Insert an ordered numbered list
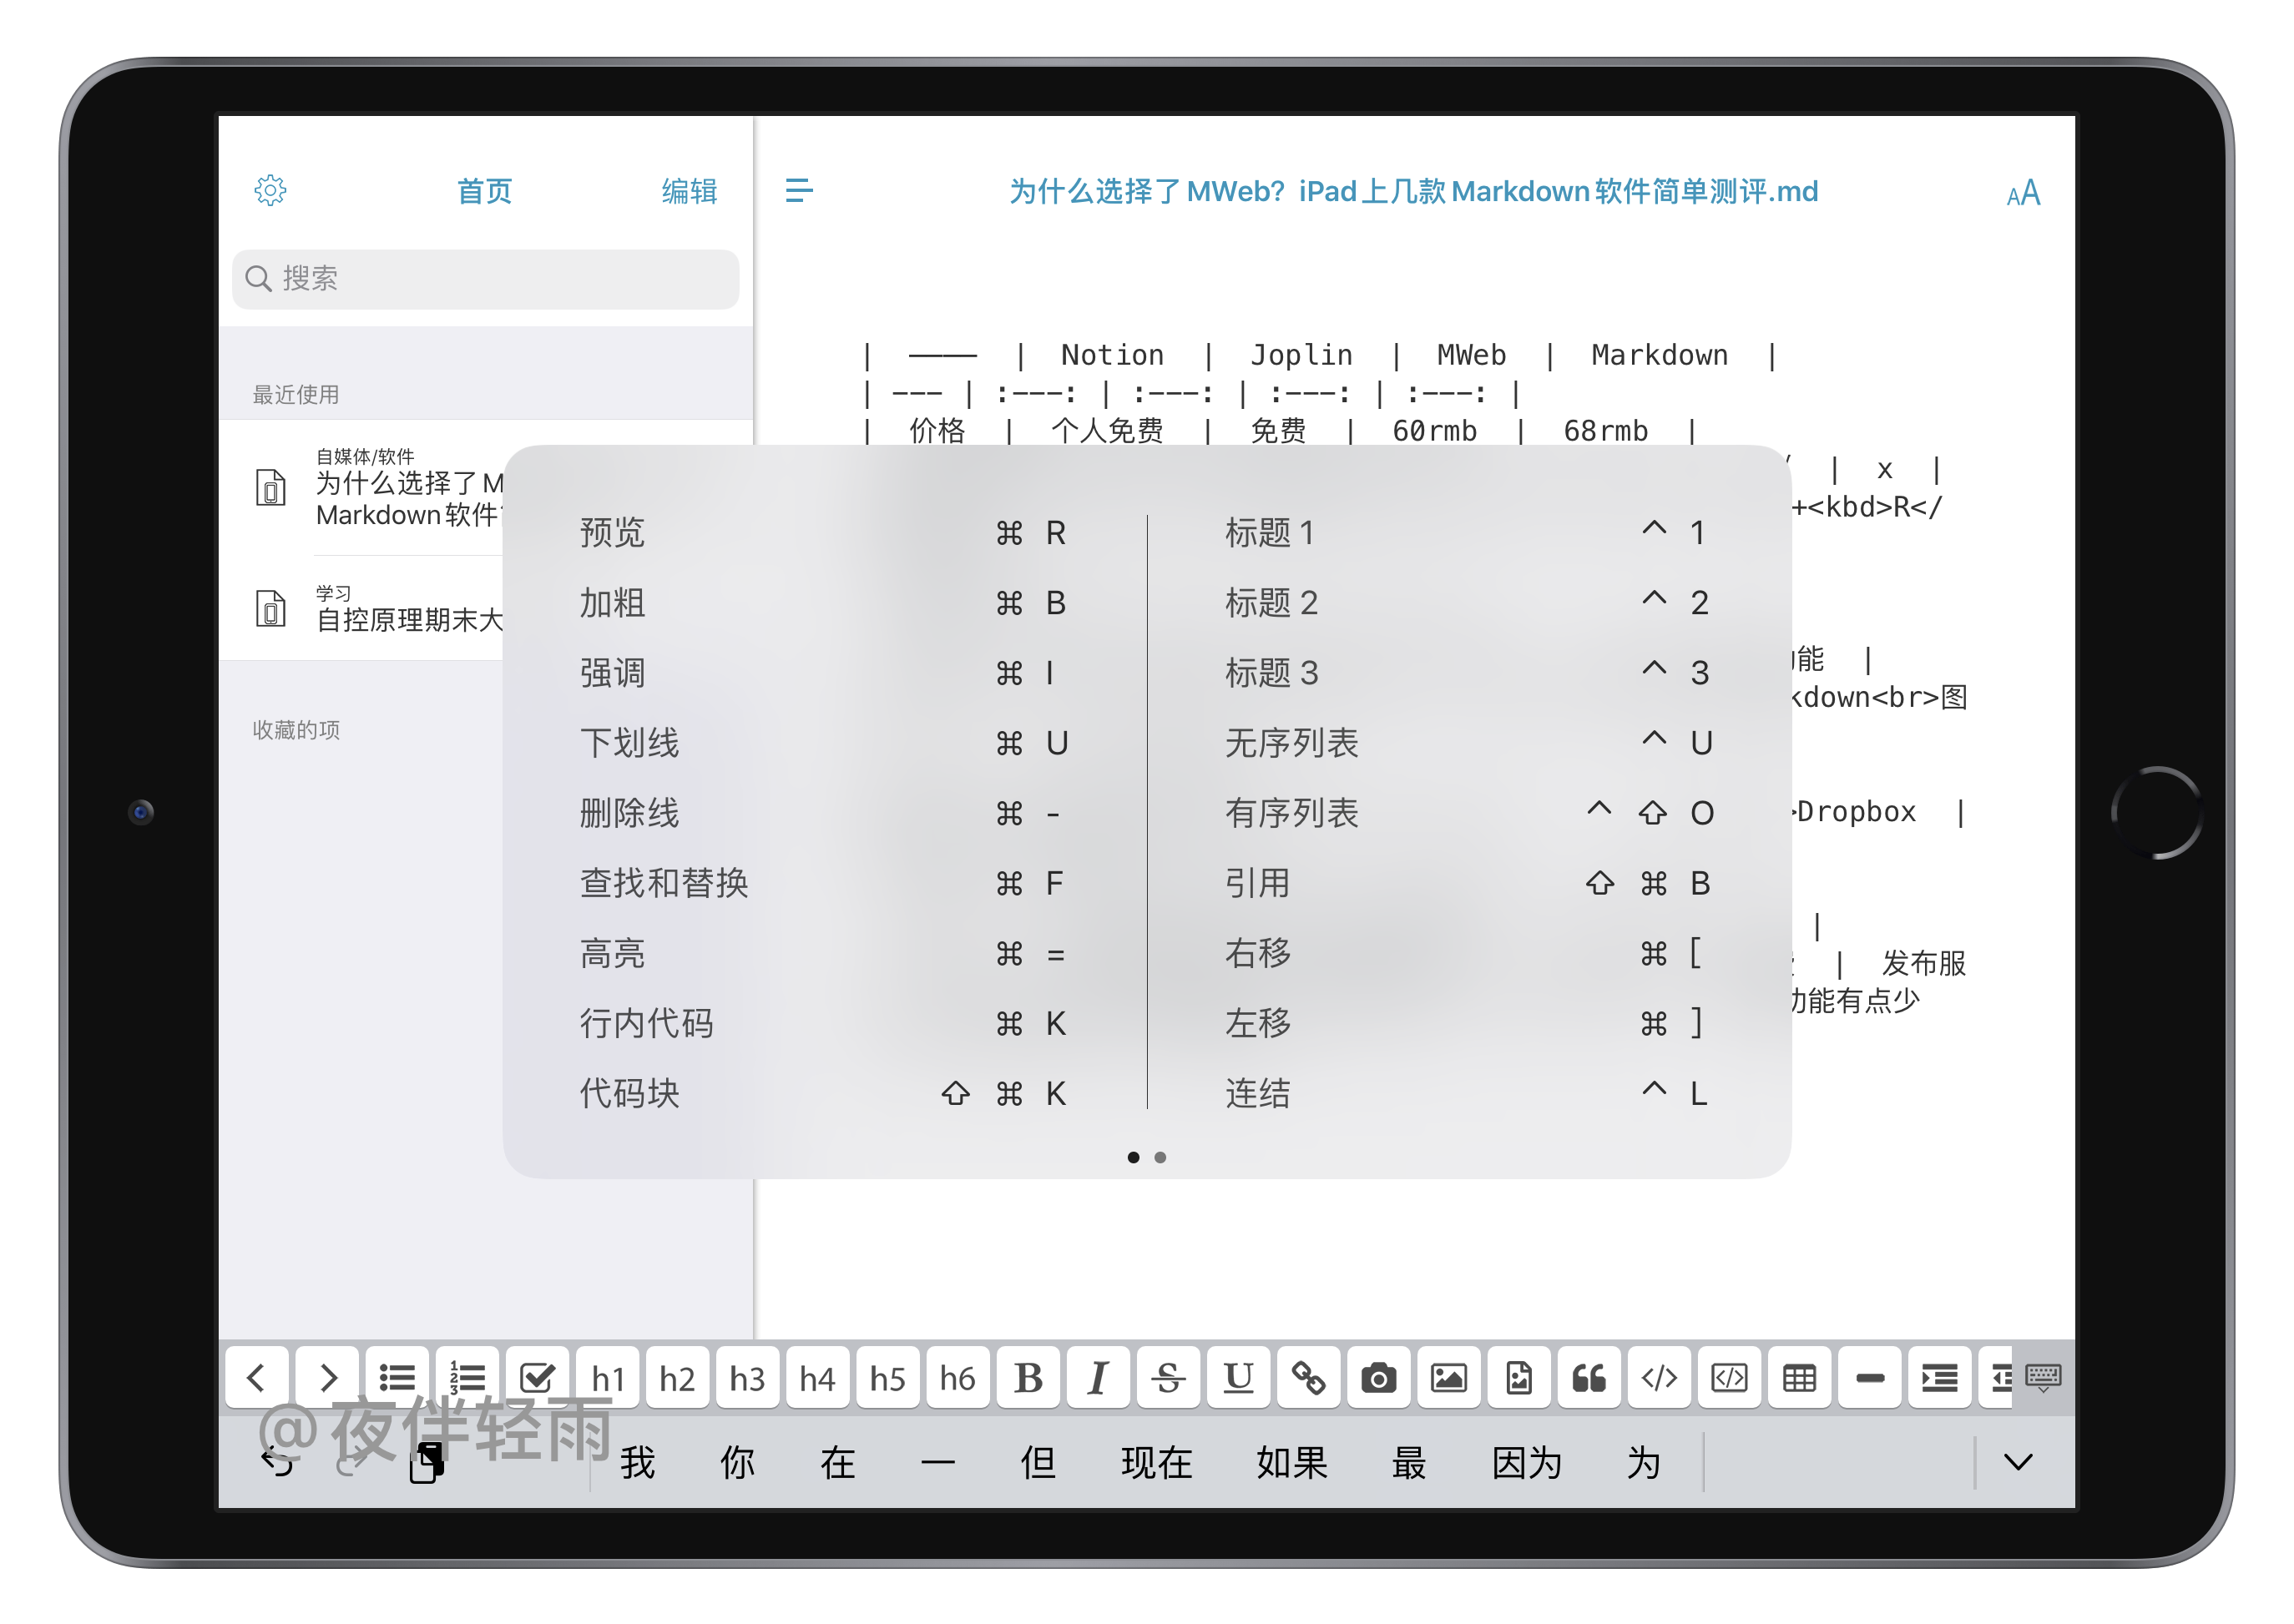 click(467, 1377)
